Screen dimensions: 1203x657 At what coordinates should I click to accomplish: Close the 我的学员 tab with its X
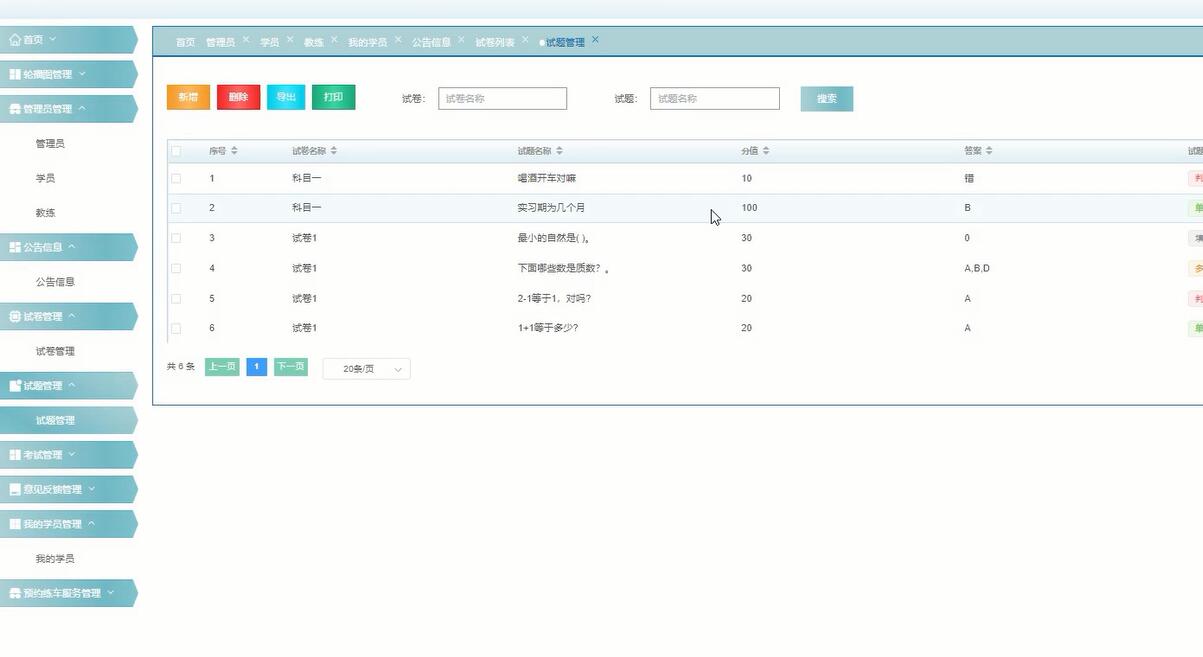click(398, 40)
